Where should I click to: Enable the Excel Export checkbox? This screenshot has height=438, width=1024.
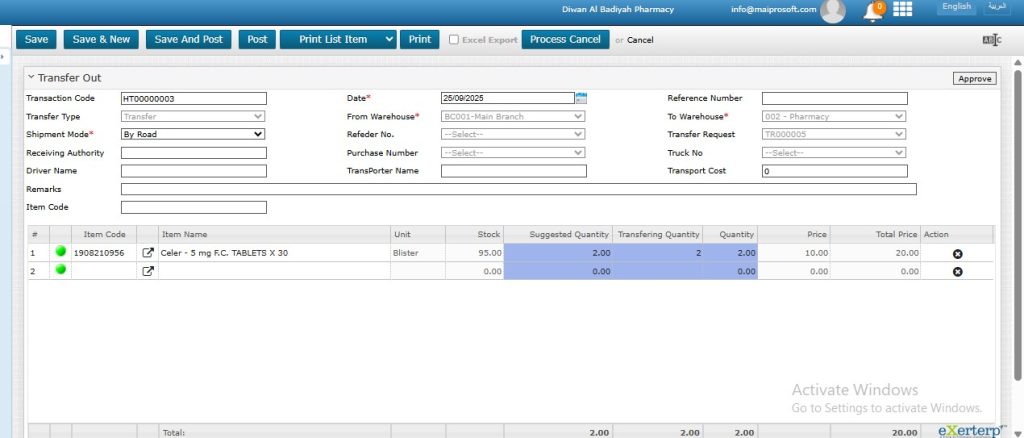coord(454,40)
